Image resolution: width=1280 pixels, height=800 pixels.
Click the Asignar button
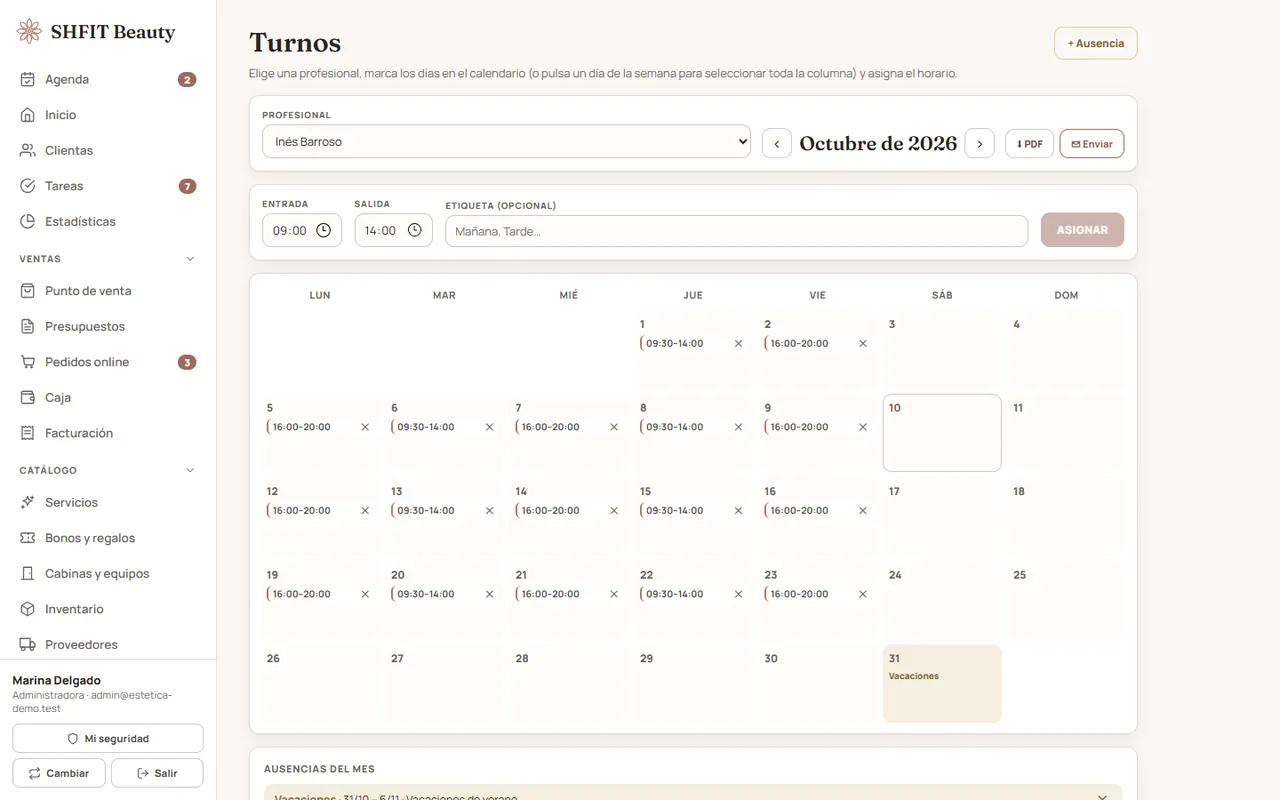pyautogui.click(x=1082, y=230)
